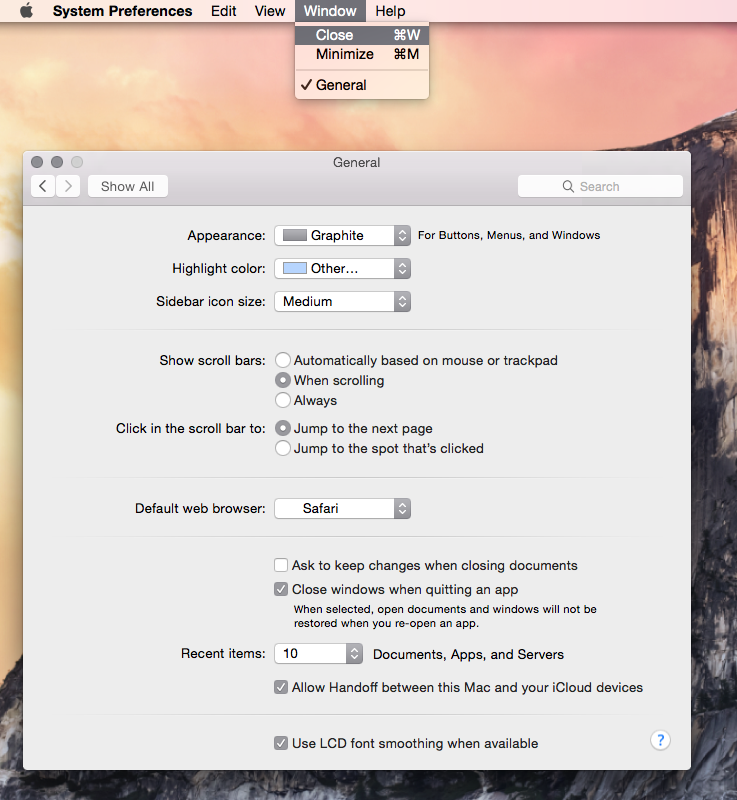Click the magnifier icon in Search
The height and width of the screenshot is (800, 737).
(x=568, y=186)
